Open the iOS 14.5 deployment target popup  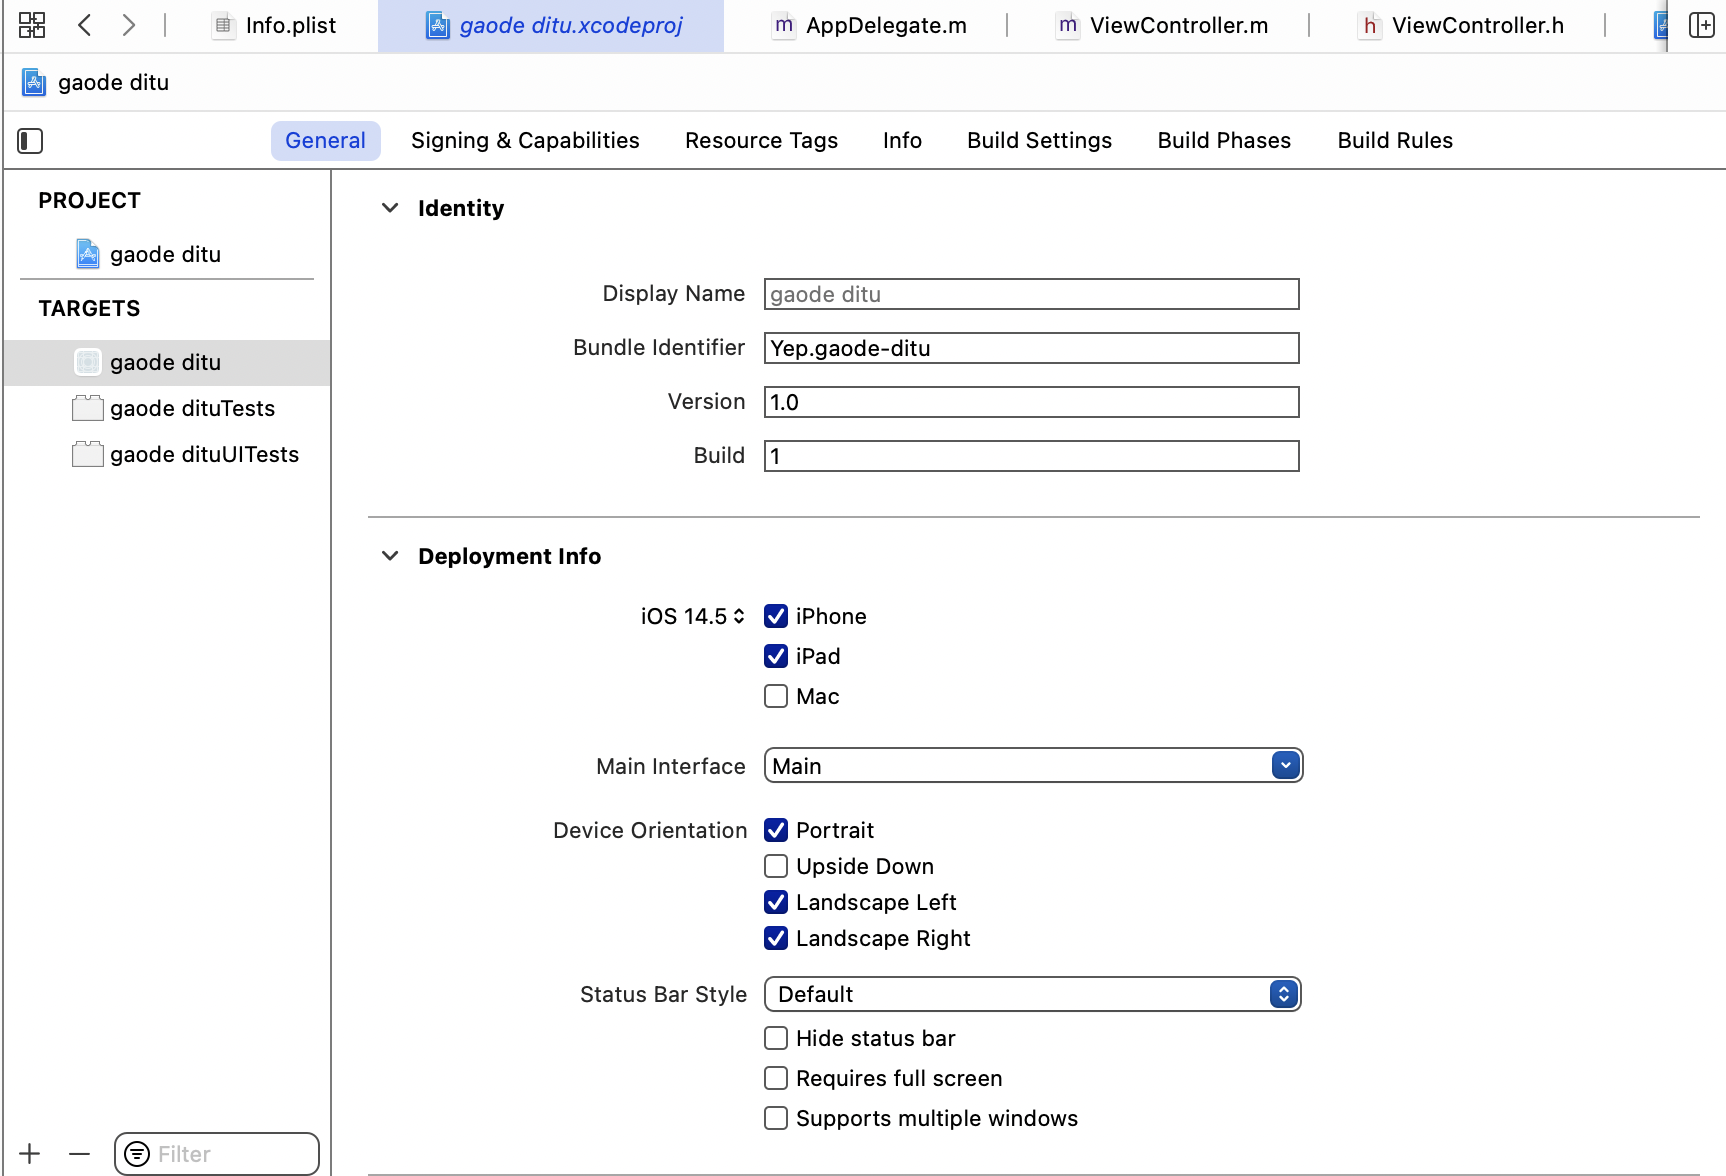pyautogui.click(x=693, y=616)
